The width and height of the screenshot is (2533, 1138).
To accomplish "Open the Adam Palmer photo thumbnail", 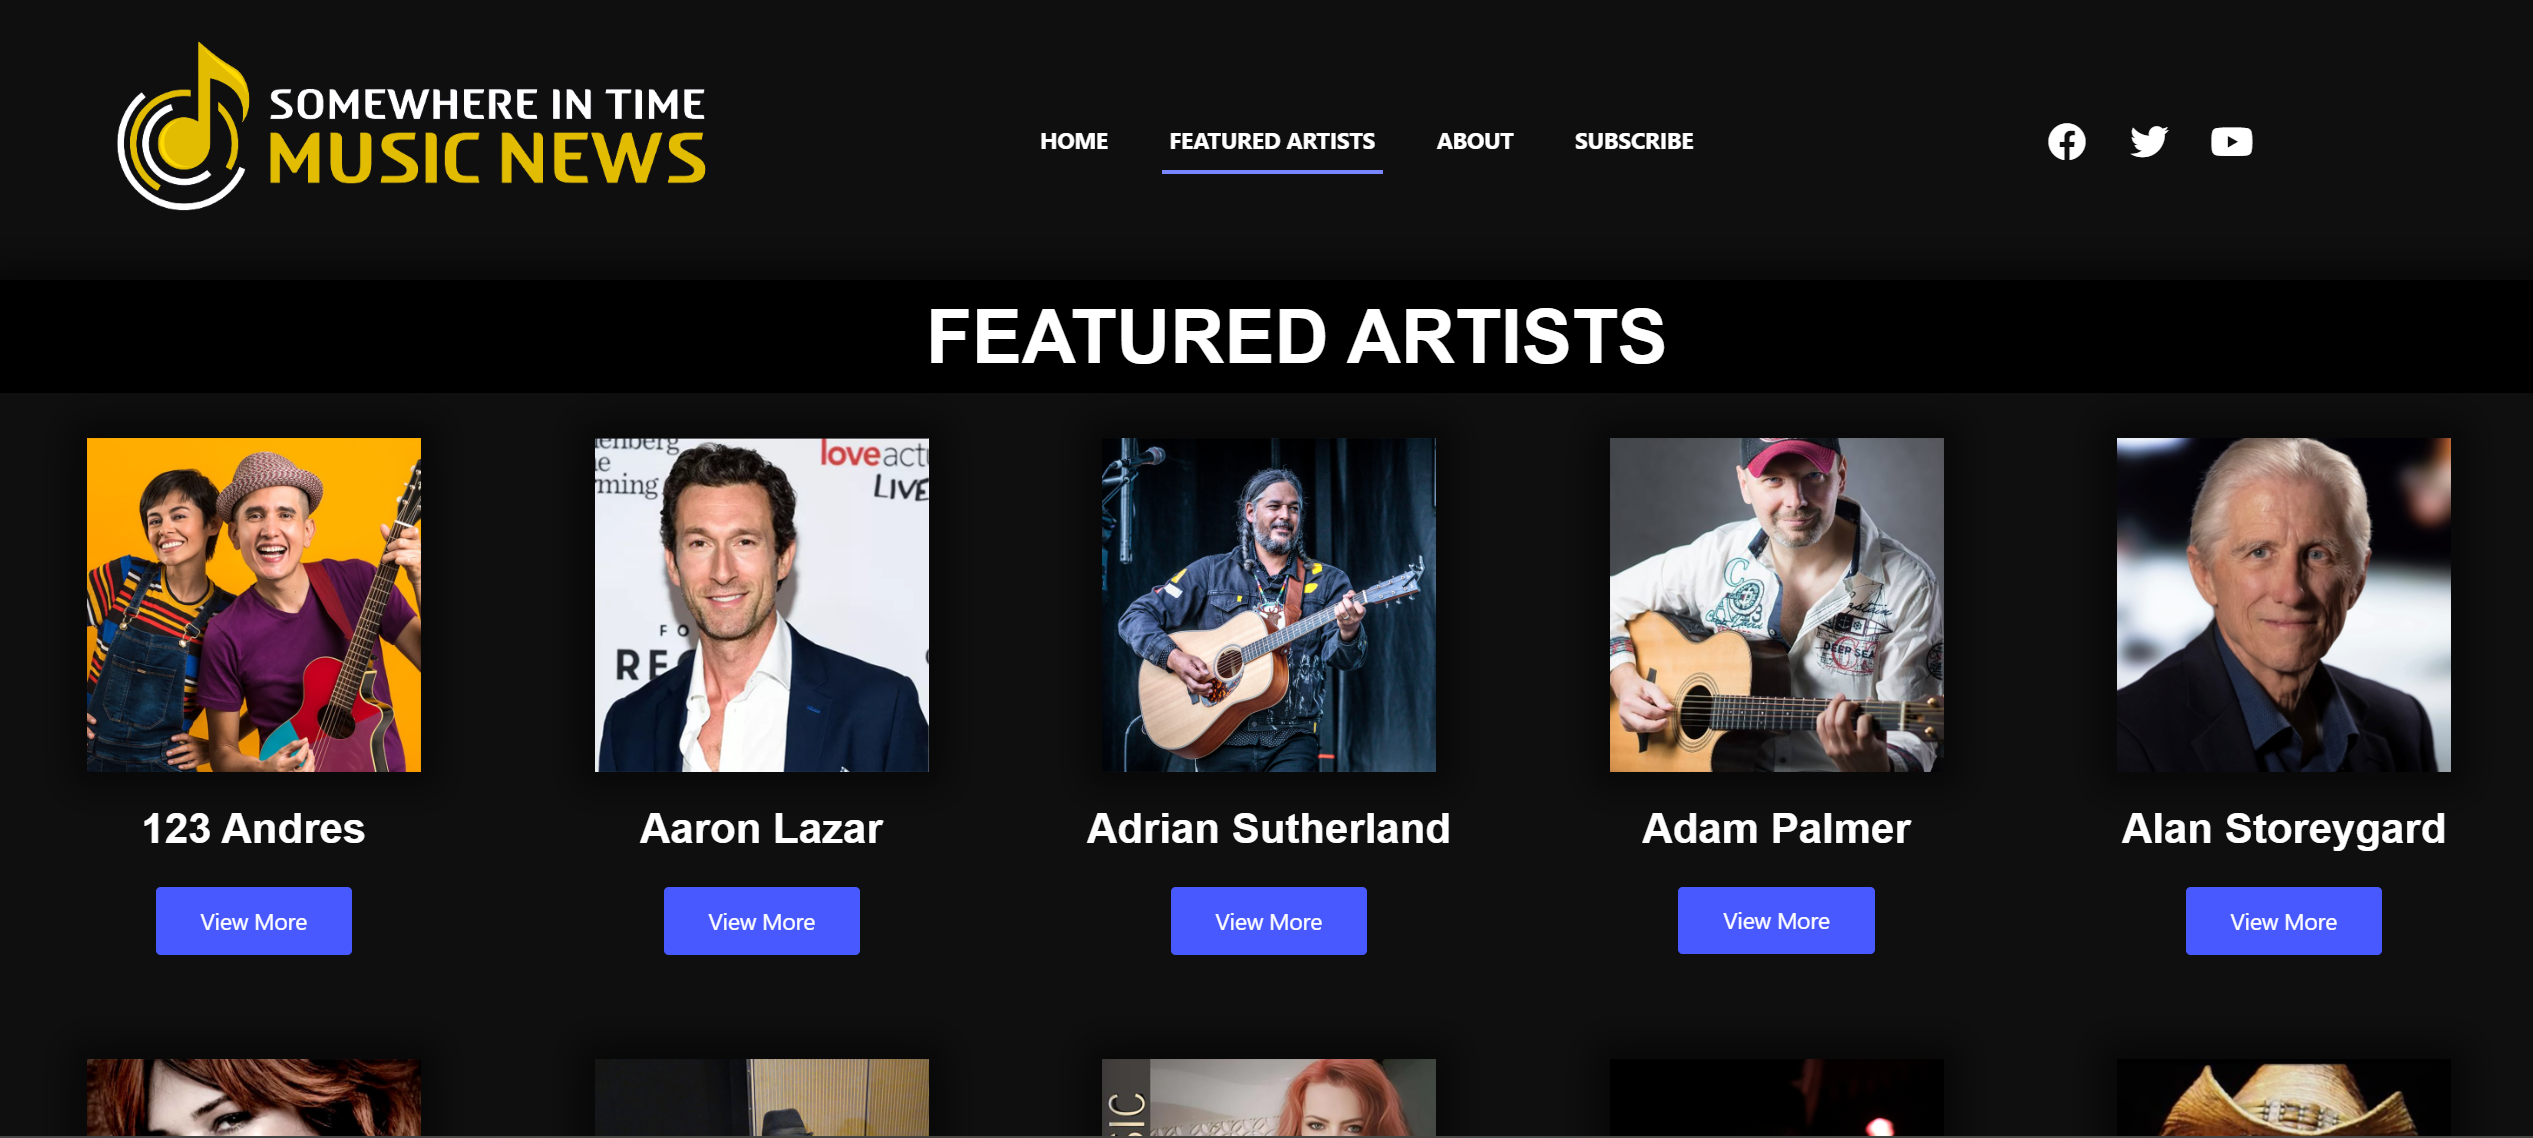I will click(x=1777, y=605).
